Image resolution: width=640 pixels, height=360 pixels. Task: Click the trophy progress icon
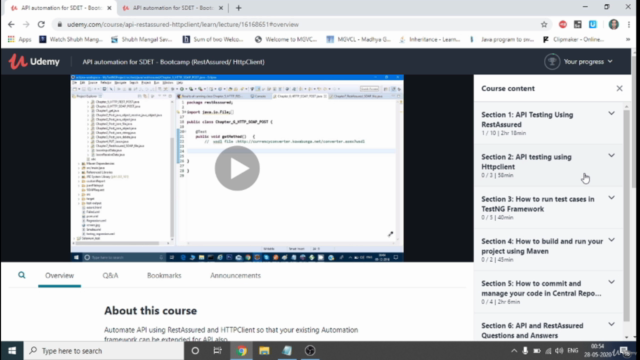[x=552, y=62]
